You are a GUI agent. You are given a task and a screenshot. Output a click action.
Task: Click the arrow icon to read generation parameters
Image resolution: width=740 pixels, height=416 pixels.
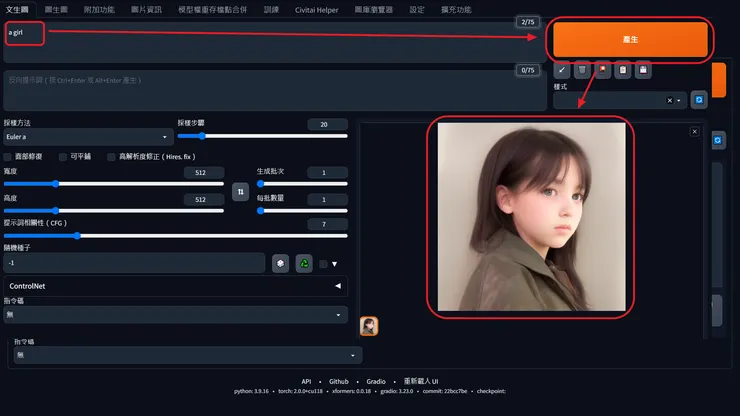coord(562,70)
